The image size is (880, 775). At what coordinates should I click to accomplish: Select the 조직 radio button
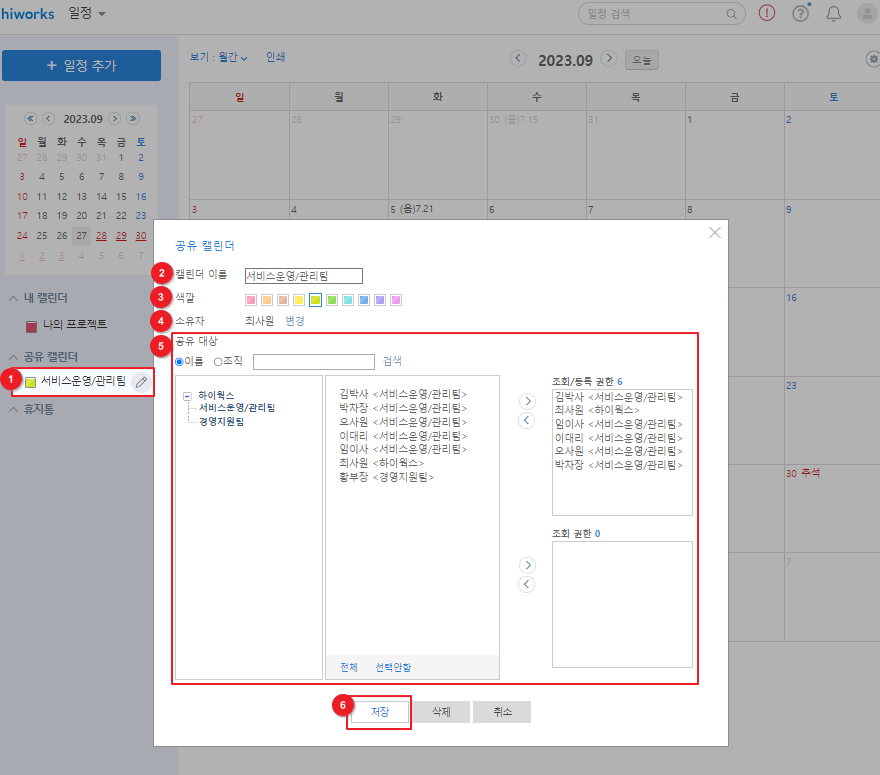pyautogui.click(x=218, y=361)
